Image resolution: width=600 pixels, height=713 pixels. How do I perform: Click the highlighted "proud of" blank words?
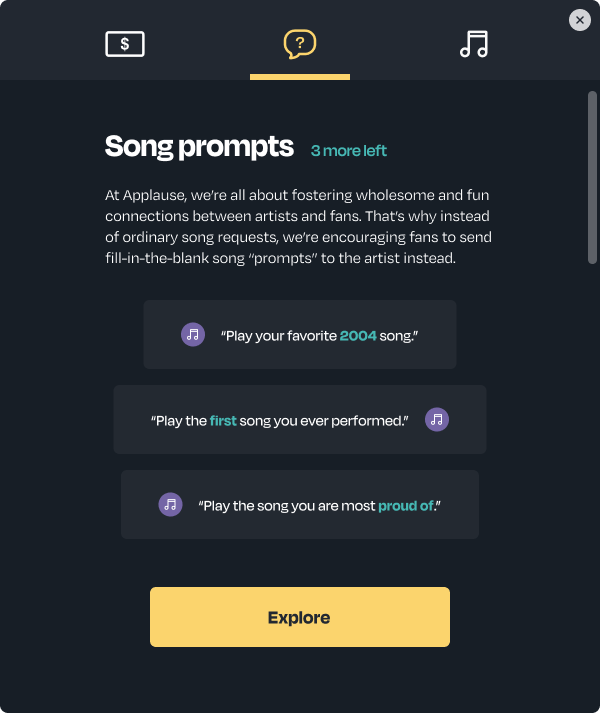(x=406, y=506)
